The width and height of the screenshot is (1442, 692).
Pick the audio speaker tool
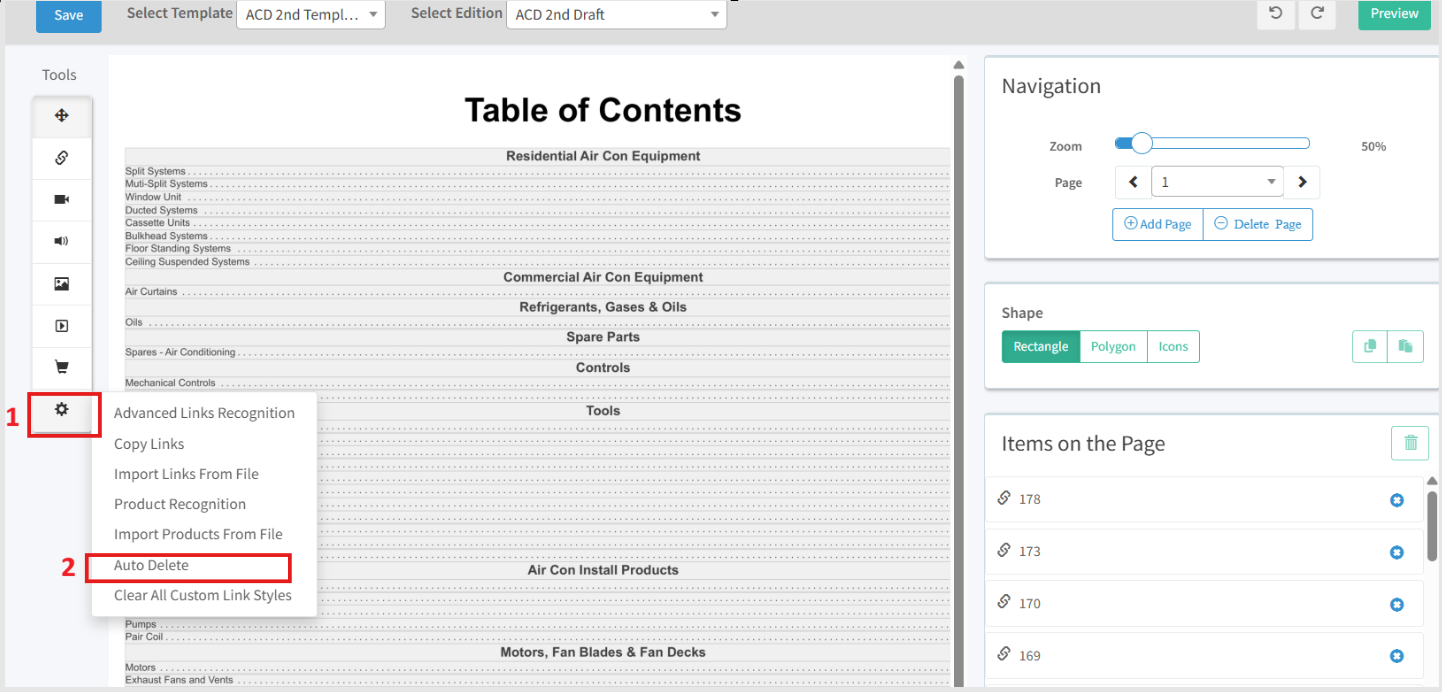point(61,241)
